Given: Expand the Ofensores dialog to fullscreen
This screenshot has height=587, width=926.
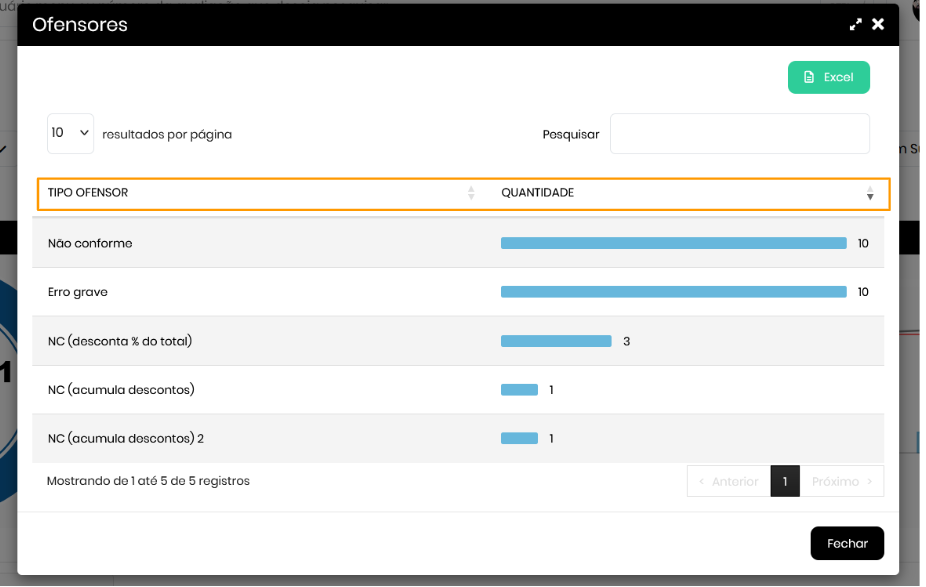Looking at the screenshot, I should tap(855, 24).
